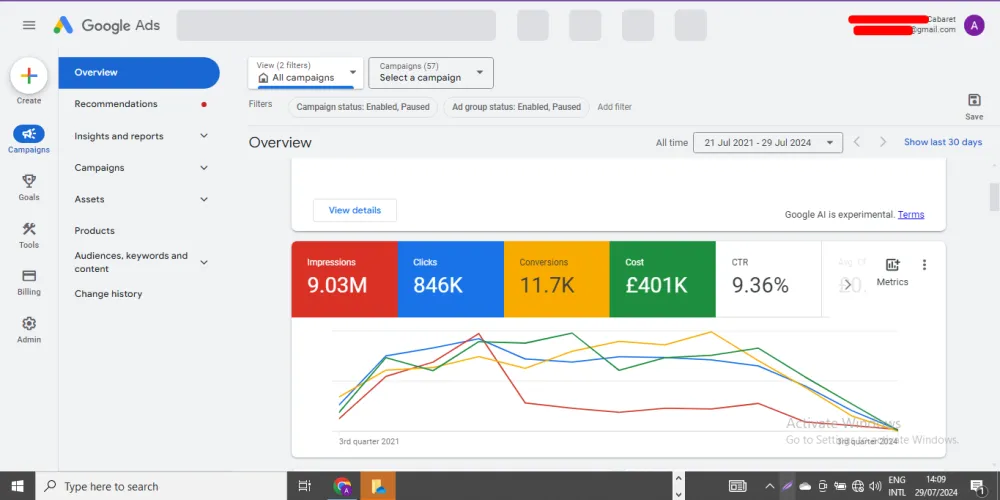Screen dimensions: 1000x500
Task: Click the Add filter option
Action: 614,107
